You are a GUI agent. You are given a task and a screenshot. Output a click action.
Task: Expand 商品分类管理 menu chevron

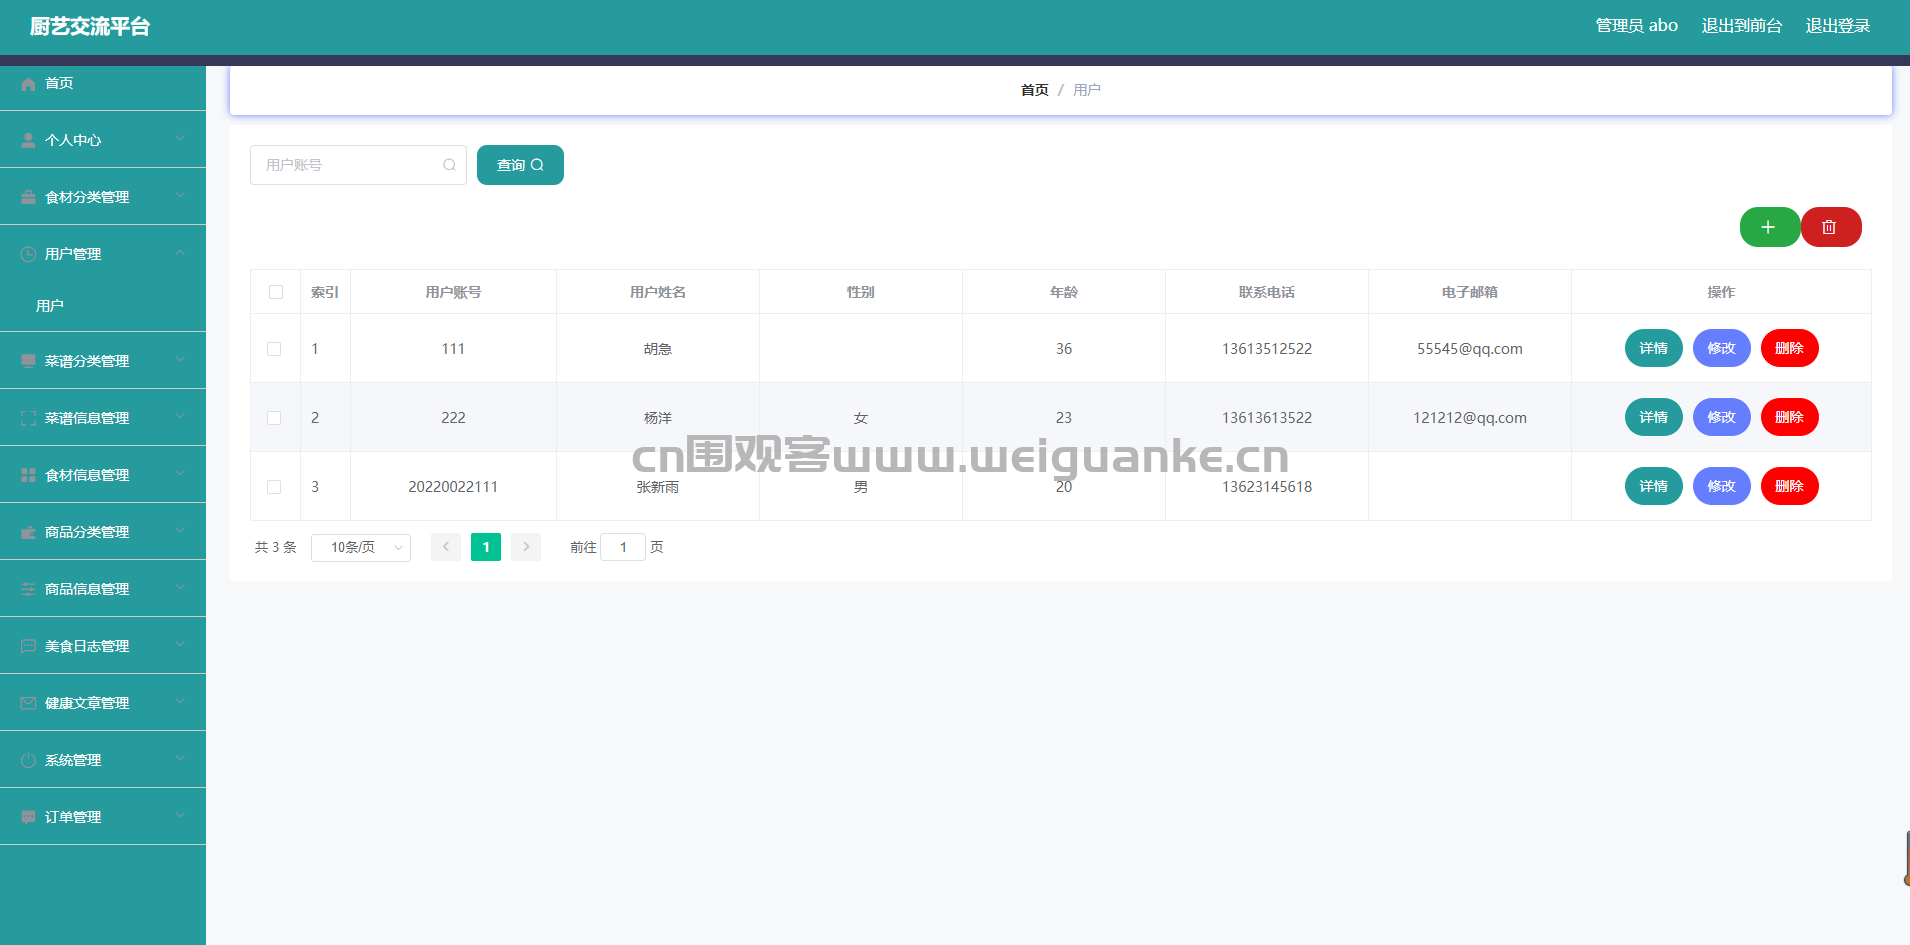click(180, 530)
